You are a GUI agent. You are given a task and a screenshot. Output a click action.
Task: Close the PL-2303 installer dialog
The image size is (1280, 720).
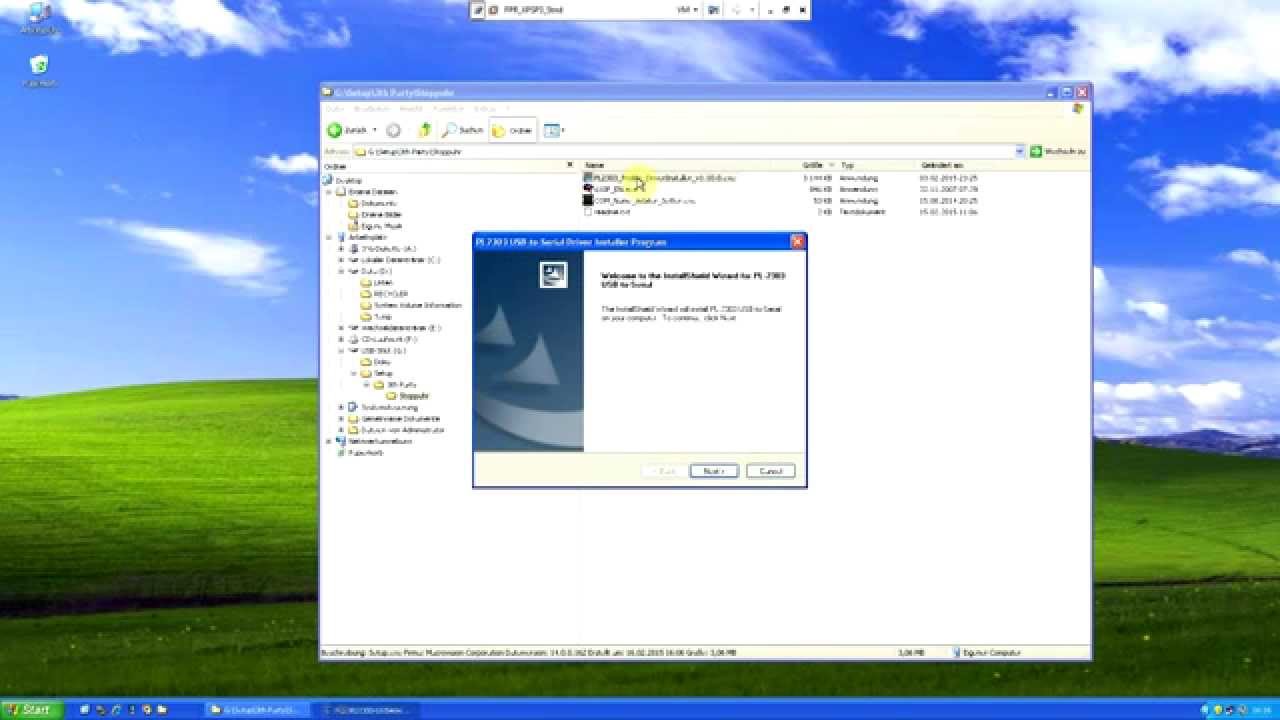(x=797, y=242)
